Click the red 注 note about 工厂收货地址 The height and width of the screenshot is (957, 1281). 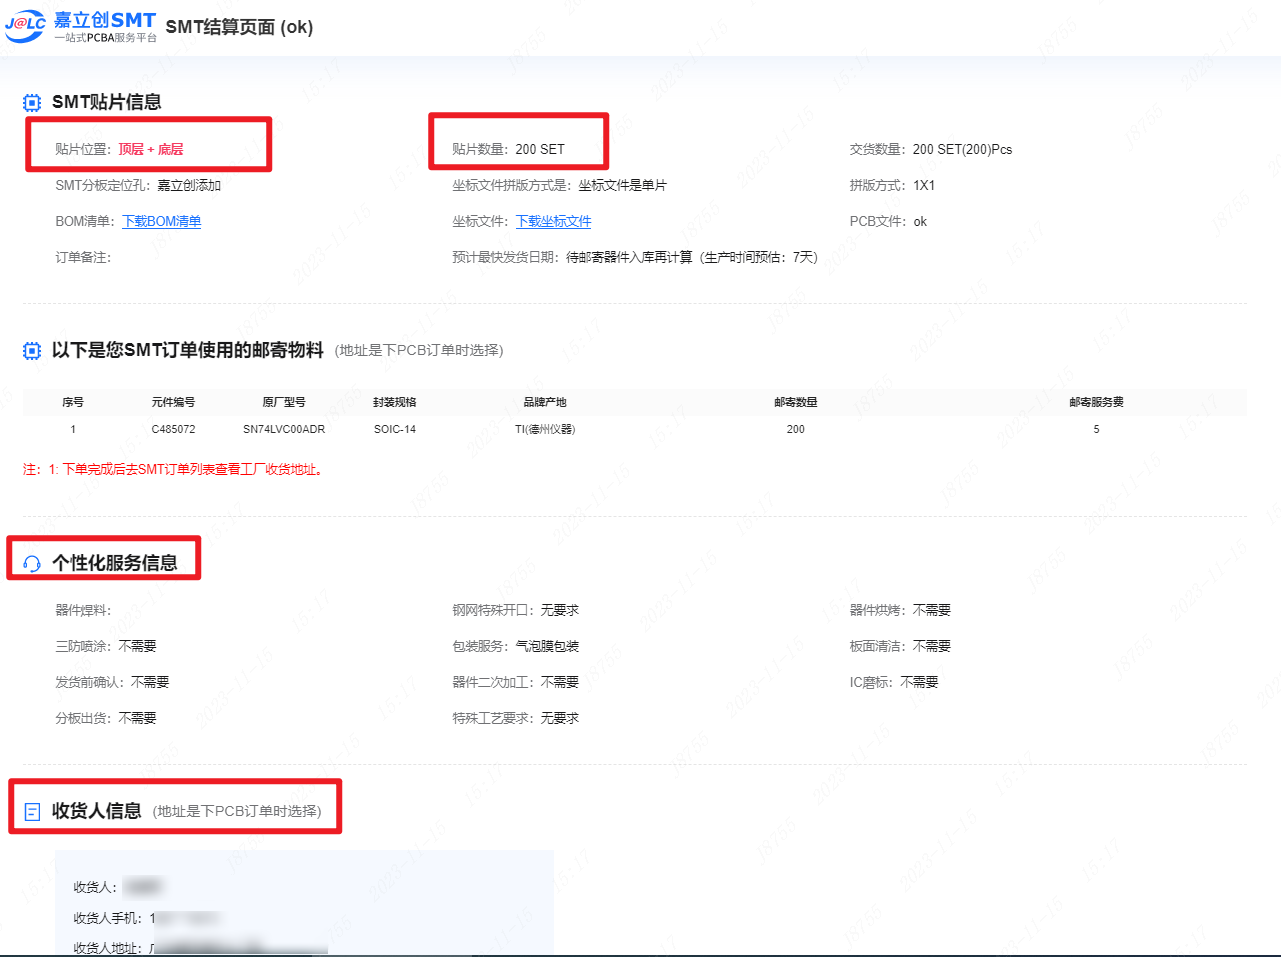tap(173, 470)
